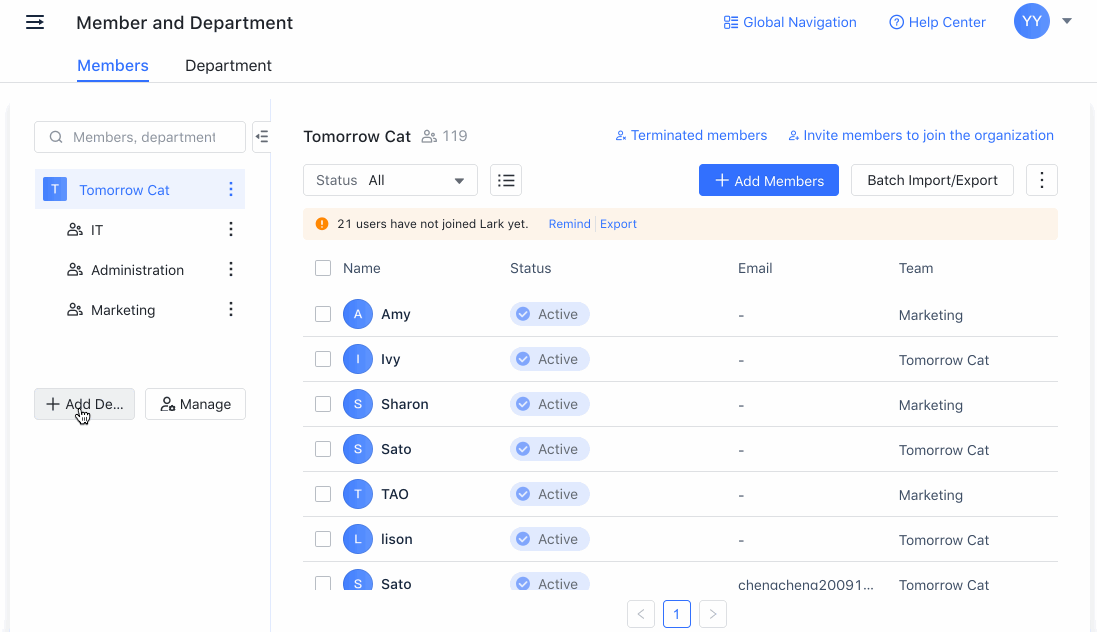Viewport: 1097px width, 632px height.
Task: Open the three-dot menu for IT department
Action: click(231, 230)
